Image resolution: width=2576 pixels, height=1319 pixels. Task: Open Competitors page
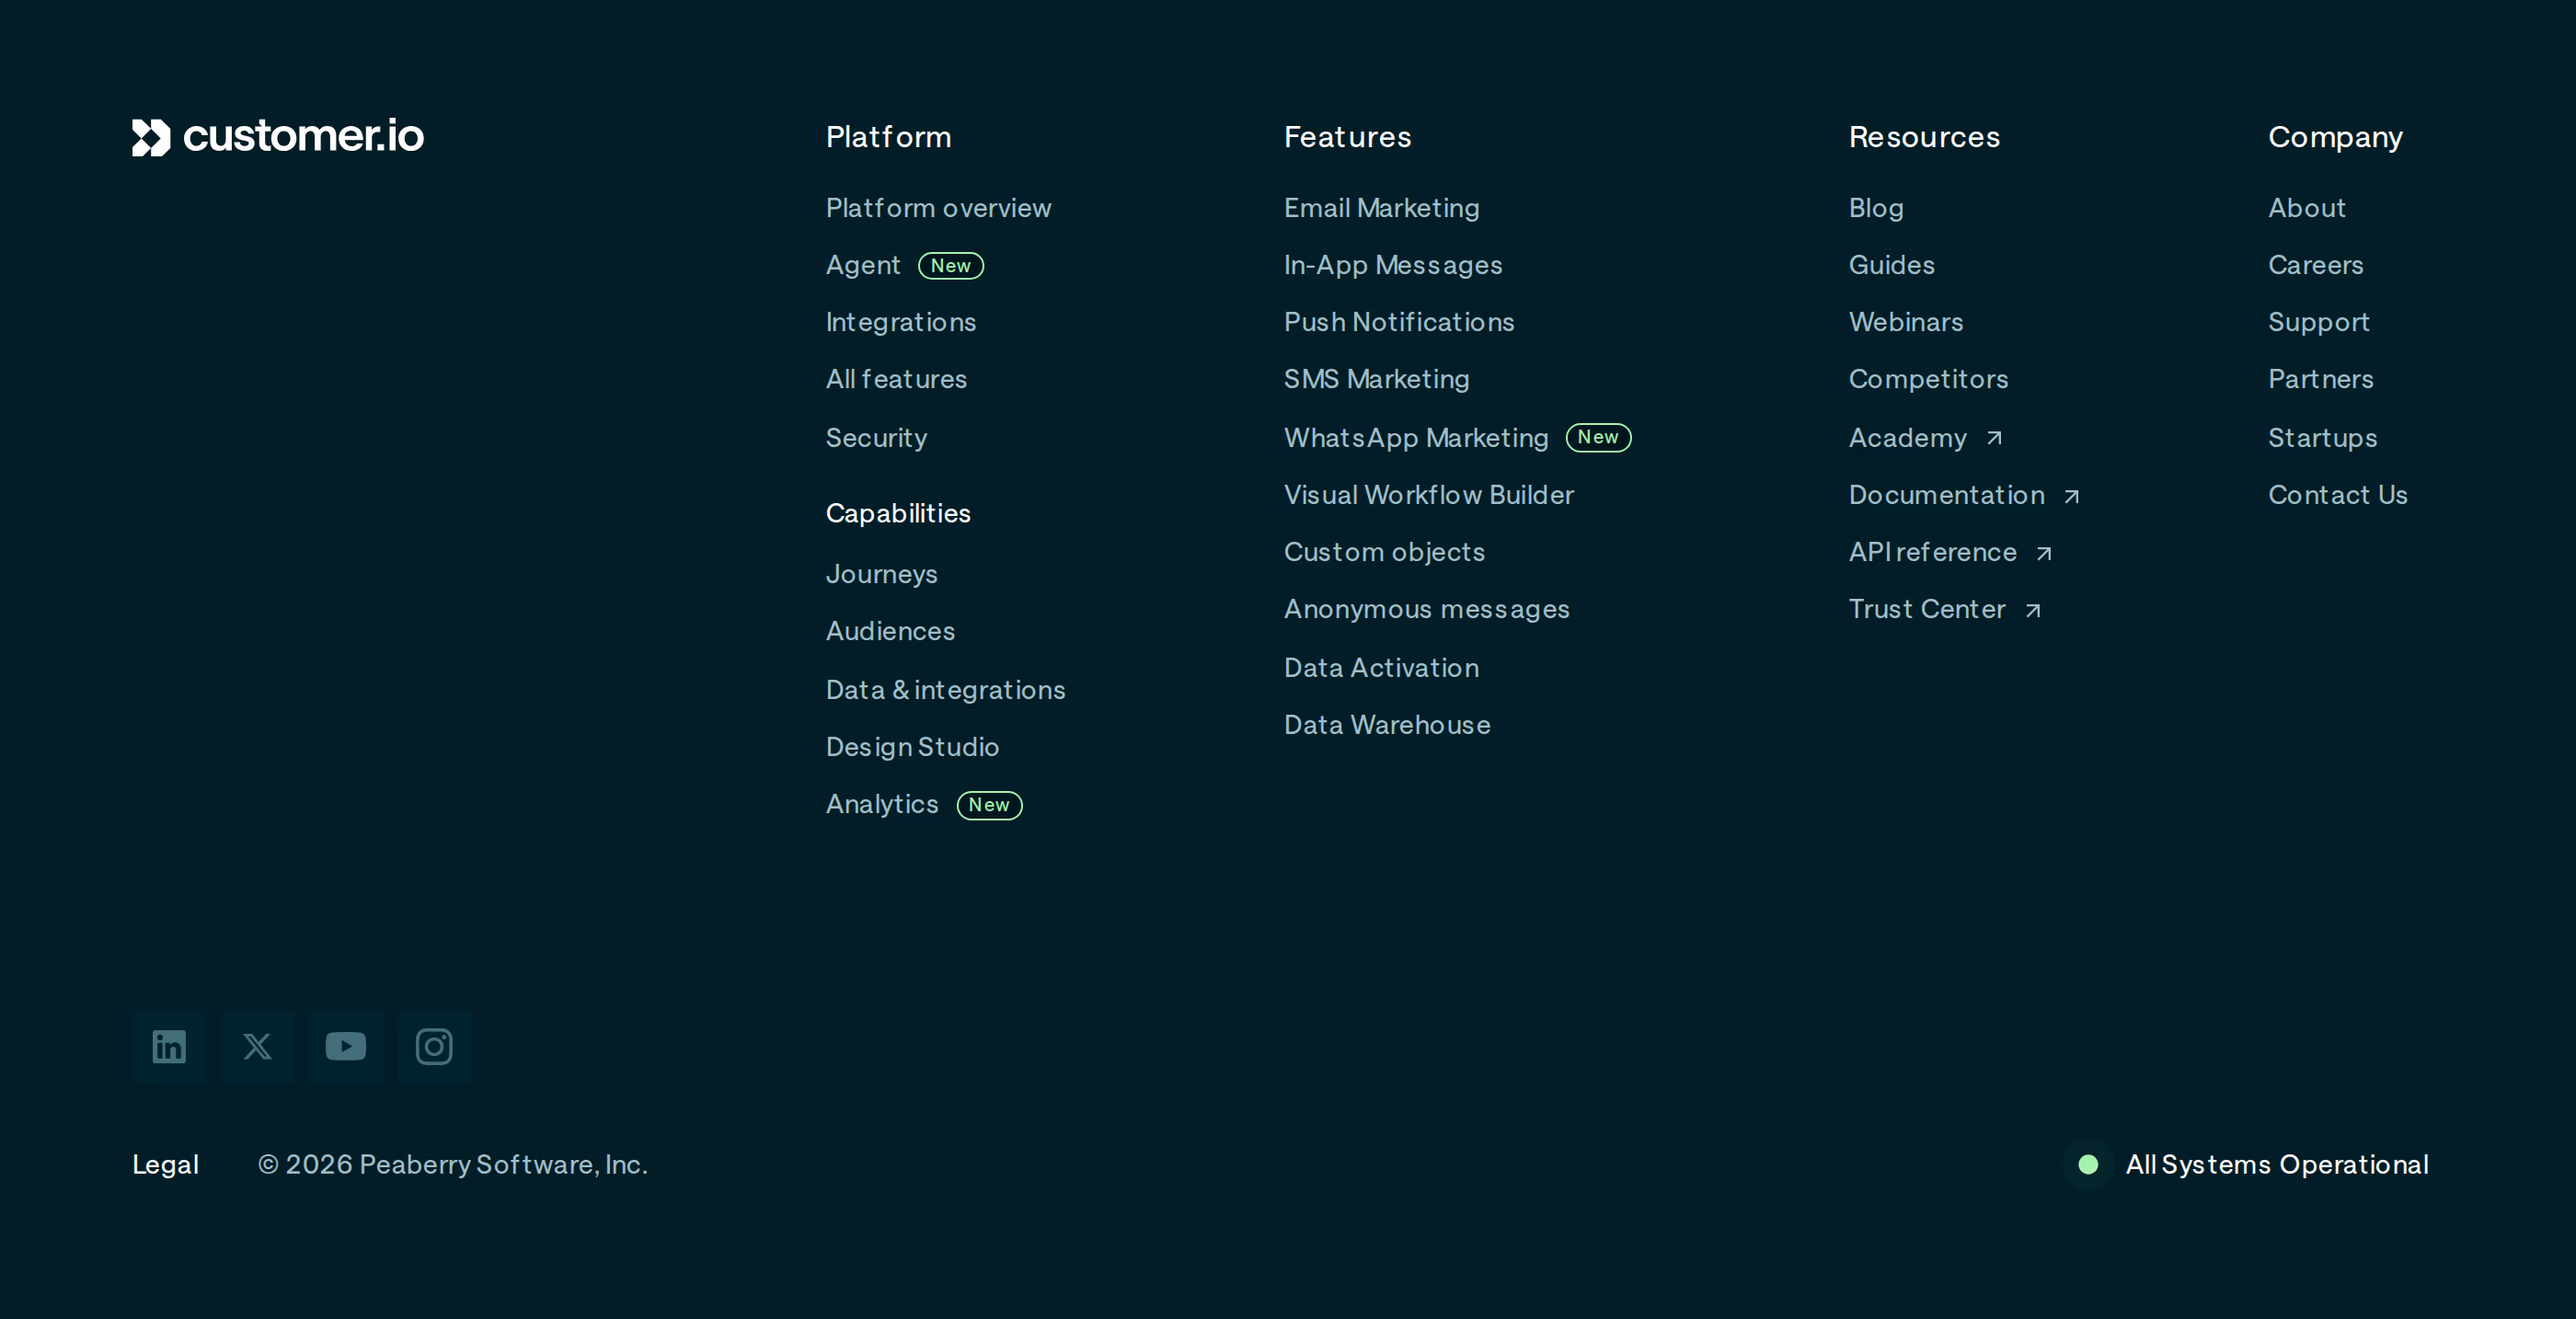coord(1928,379)
